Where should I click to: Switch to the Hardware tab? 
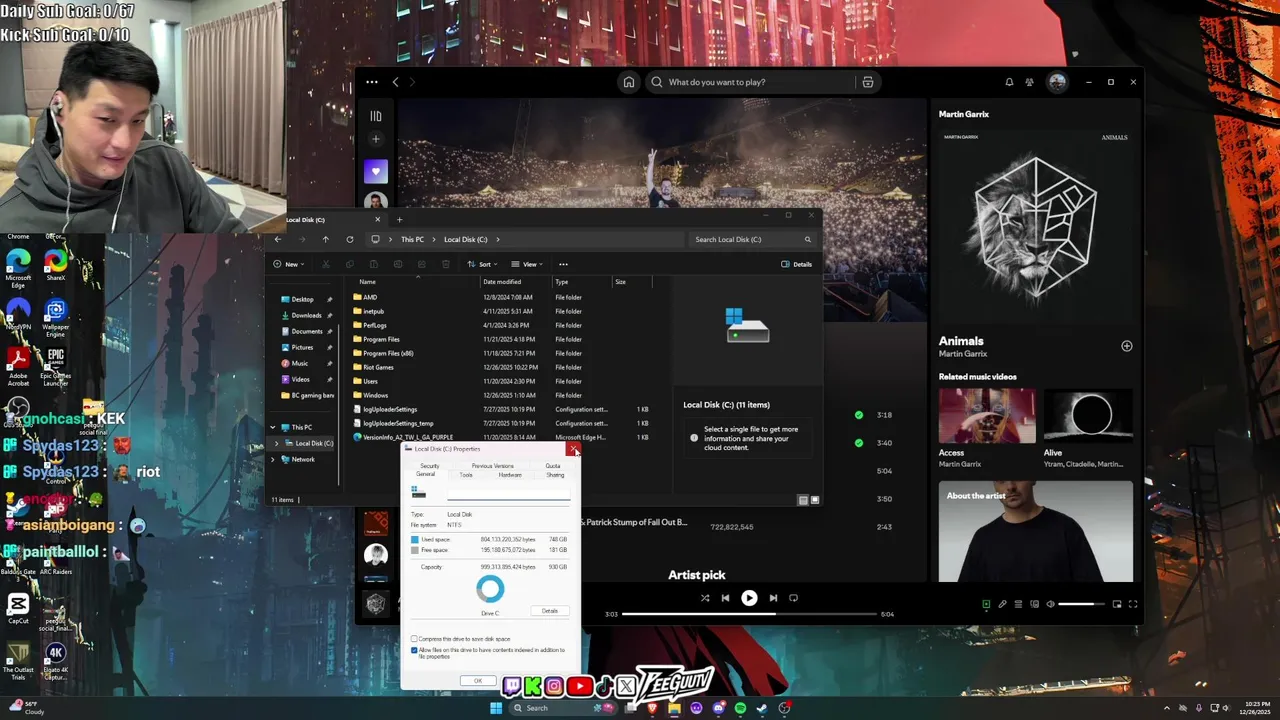point(510,475)
